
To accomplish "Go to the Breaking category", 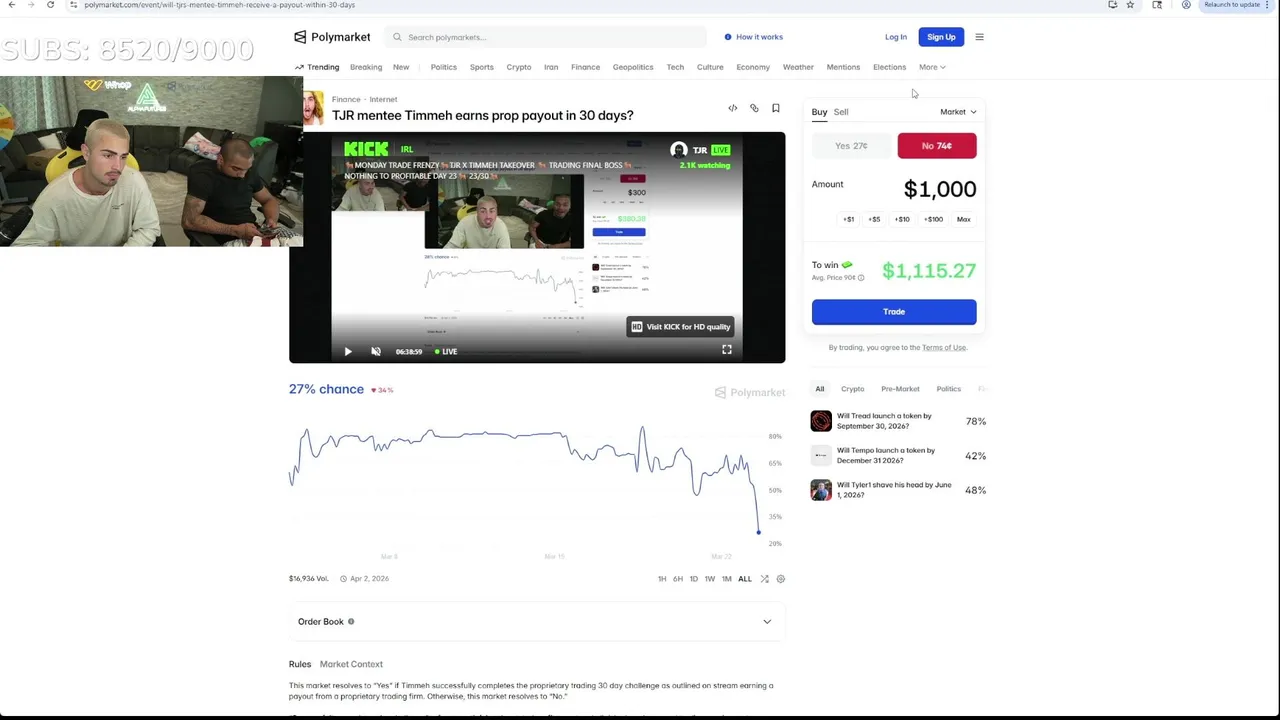I will coord(366,67).
